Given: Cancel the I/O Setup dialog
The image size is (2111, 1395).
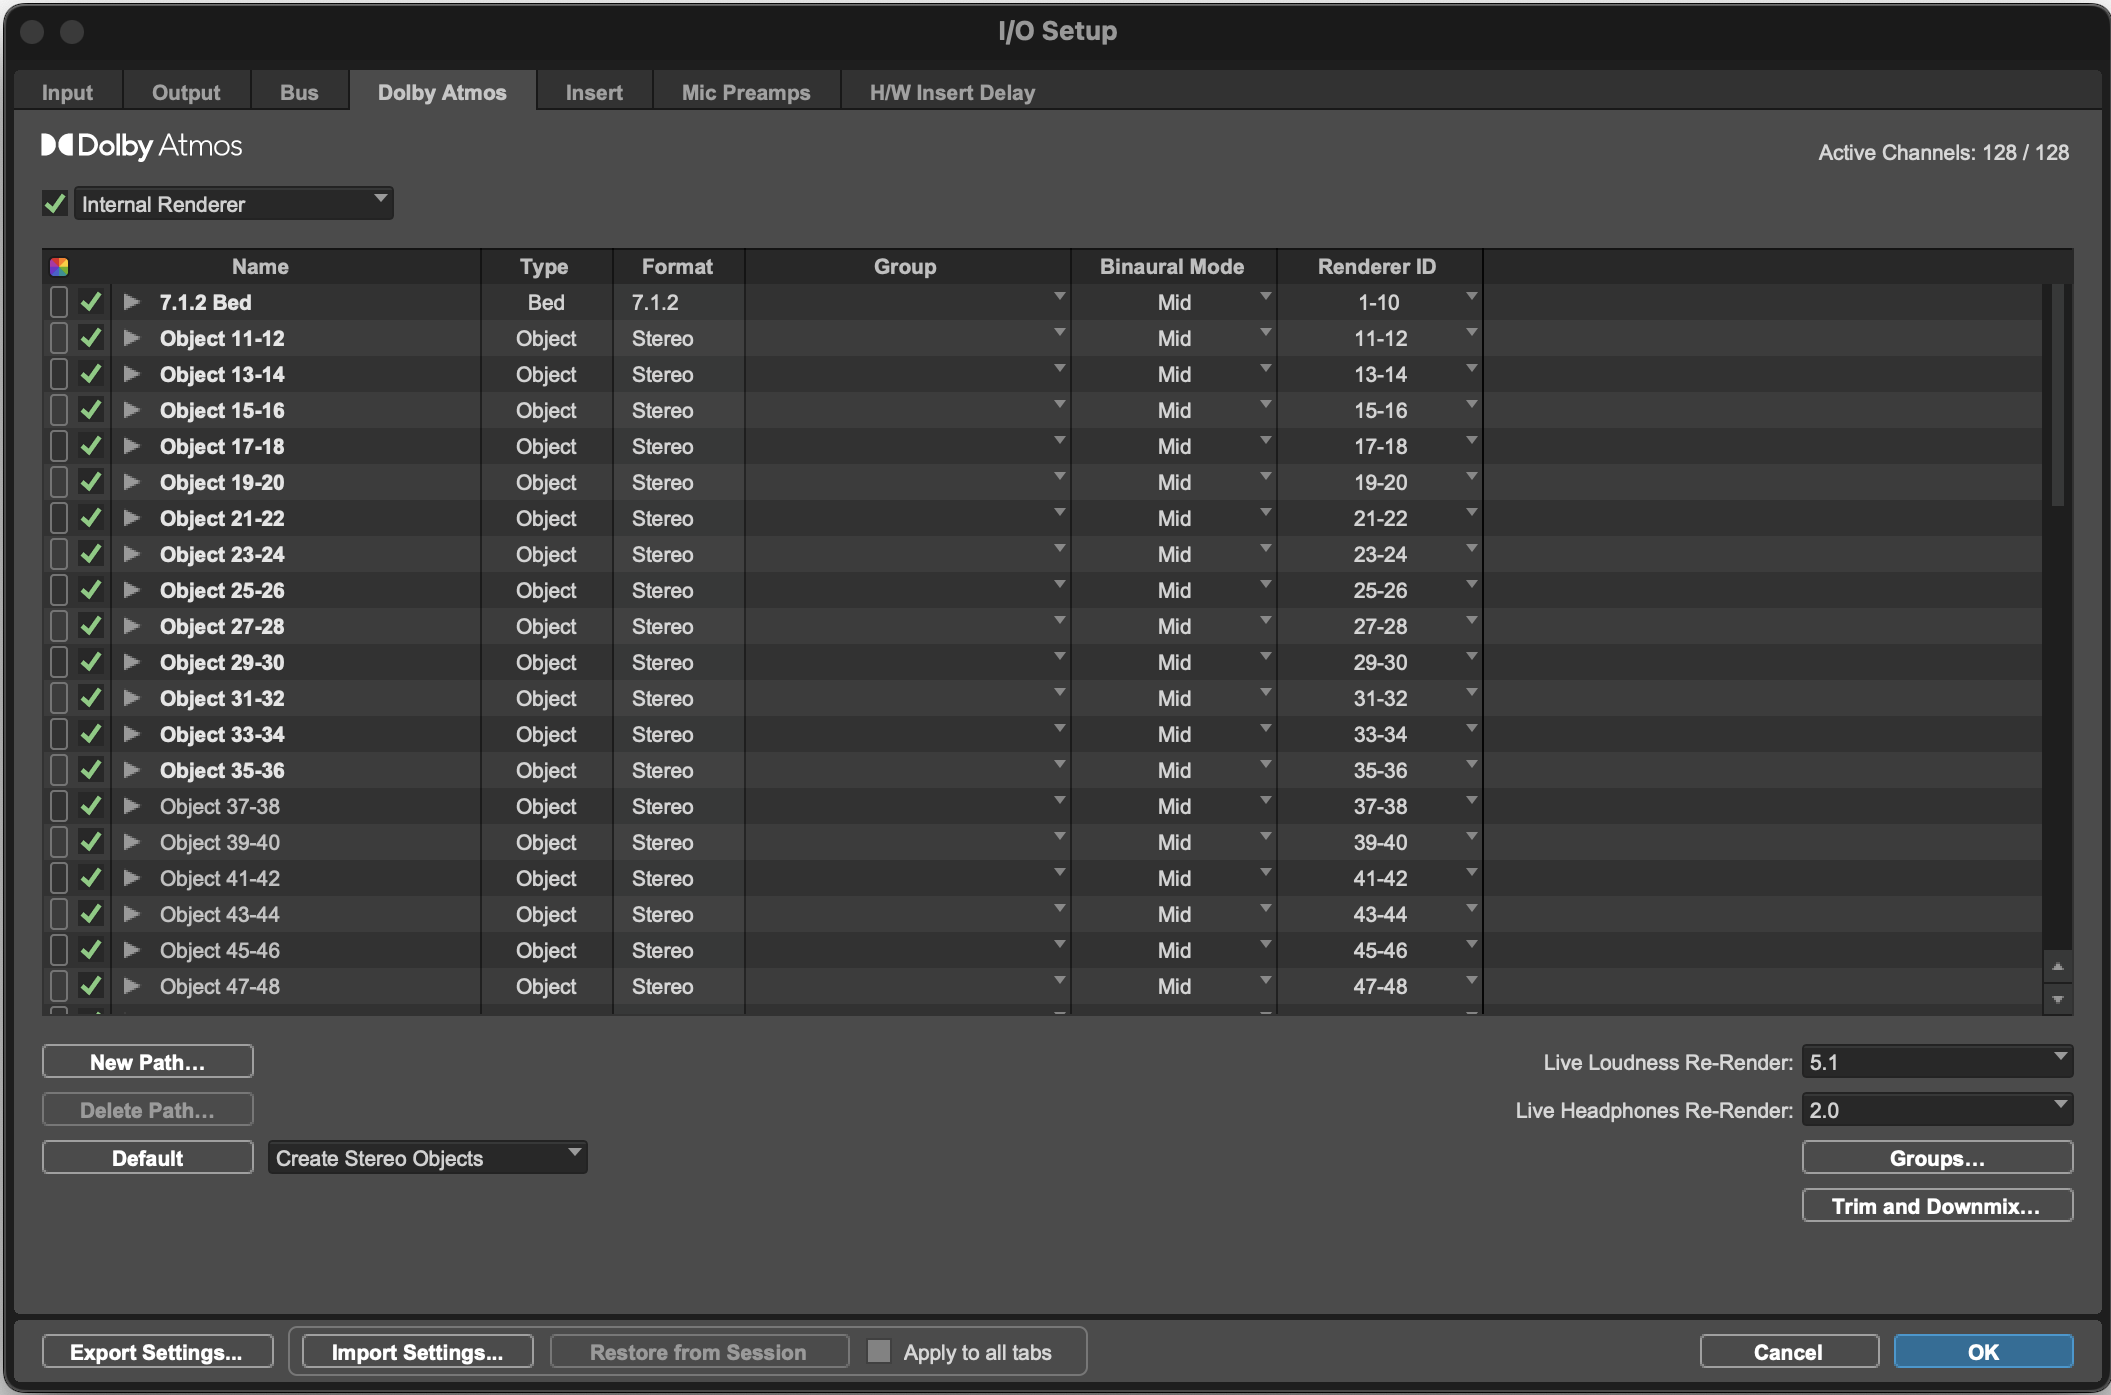Looking at the screenshot, I should 1789,1352.
